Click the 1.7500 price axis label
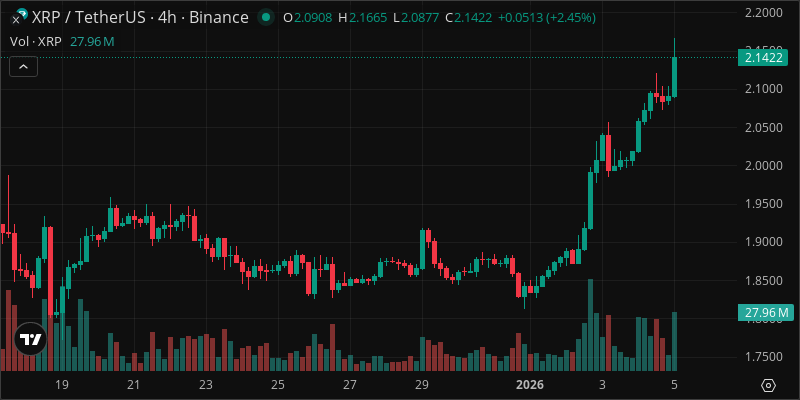Screen dimensions: 800x400 point(764,357)
